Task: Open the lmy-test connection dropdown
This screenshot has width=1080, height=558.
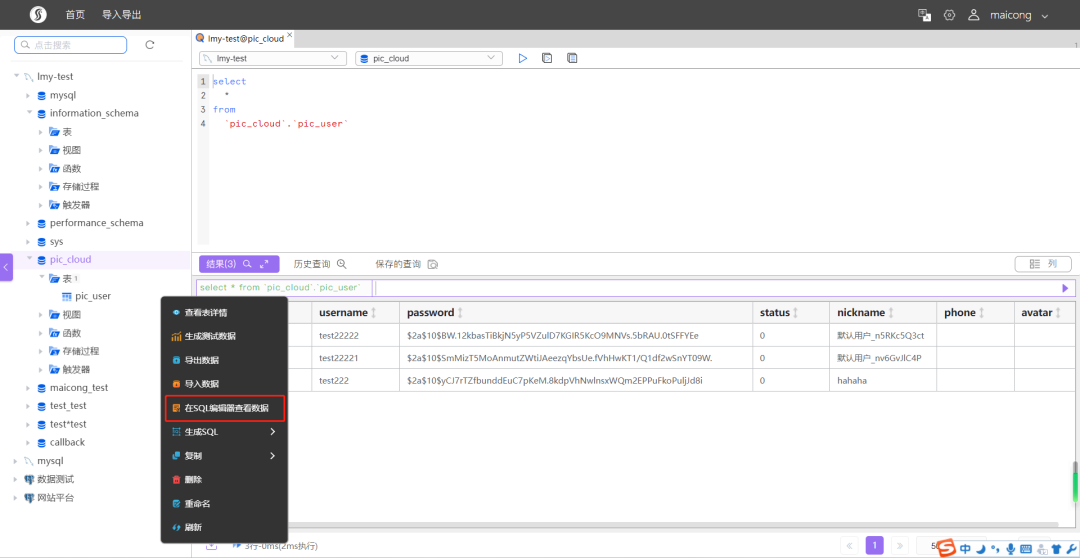Action: pos(273,59)
